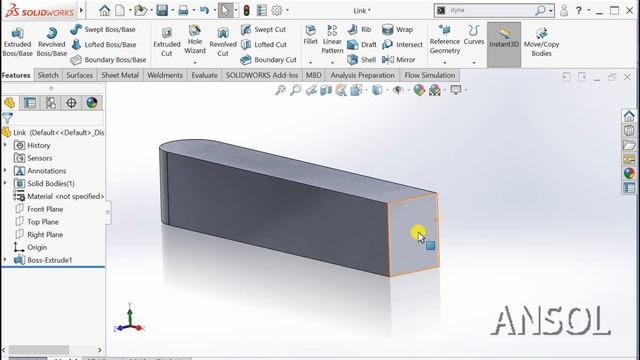Choose the Lofted Cut tool
This screenshot has width=640, height=360.
[263, 44]
